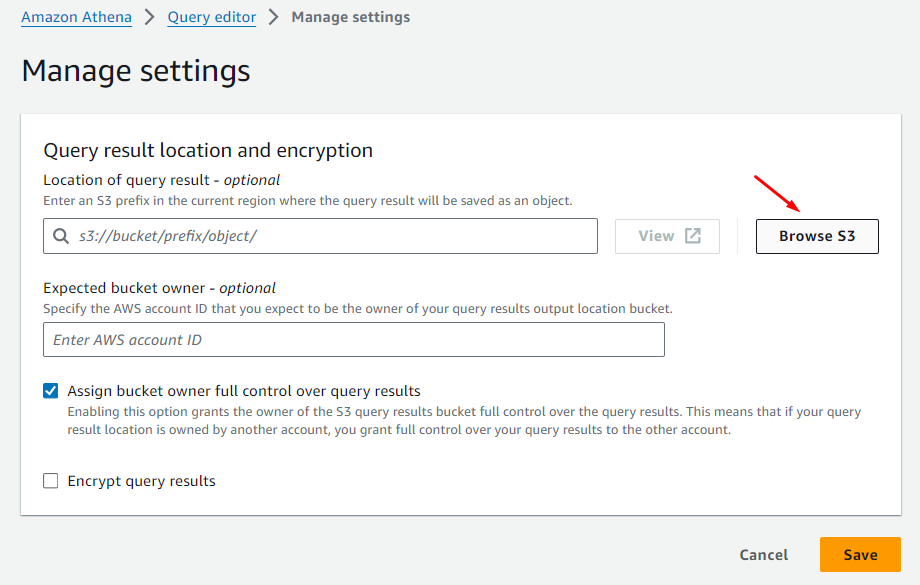Toggle Assign bucket owner full control checkbox
The height and width of the screenshot is (585, 920).
(x=51, y=391)
